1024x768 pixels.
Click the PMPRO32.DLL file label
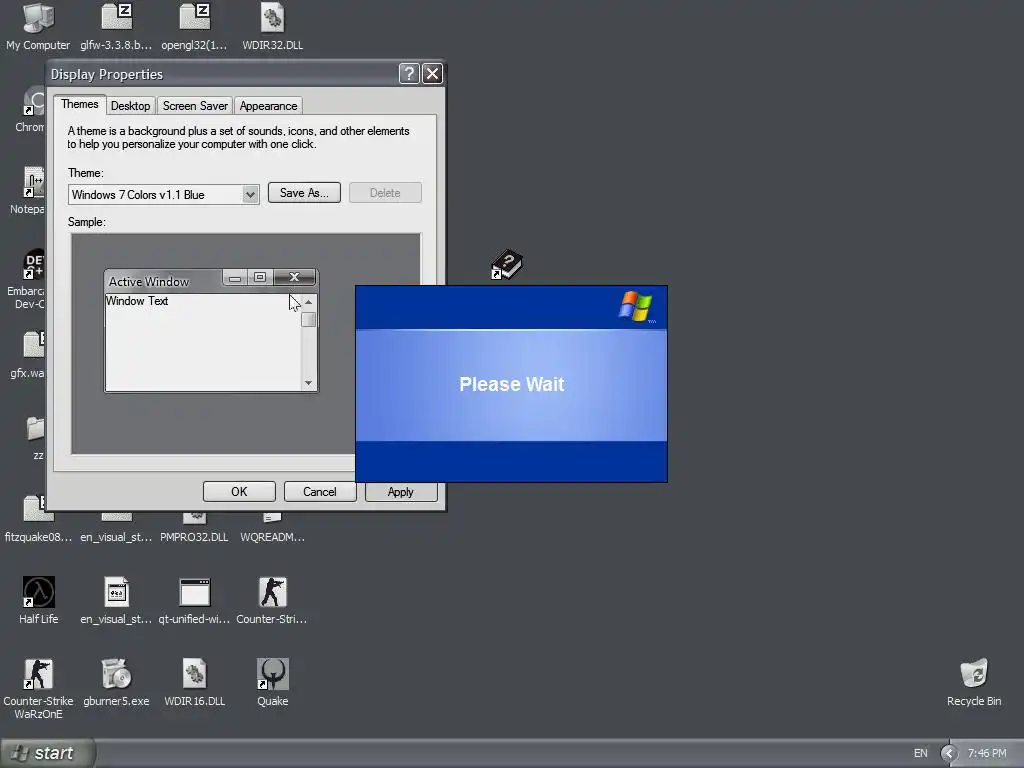point(194,537)
